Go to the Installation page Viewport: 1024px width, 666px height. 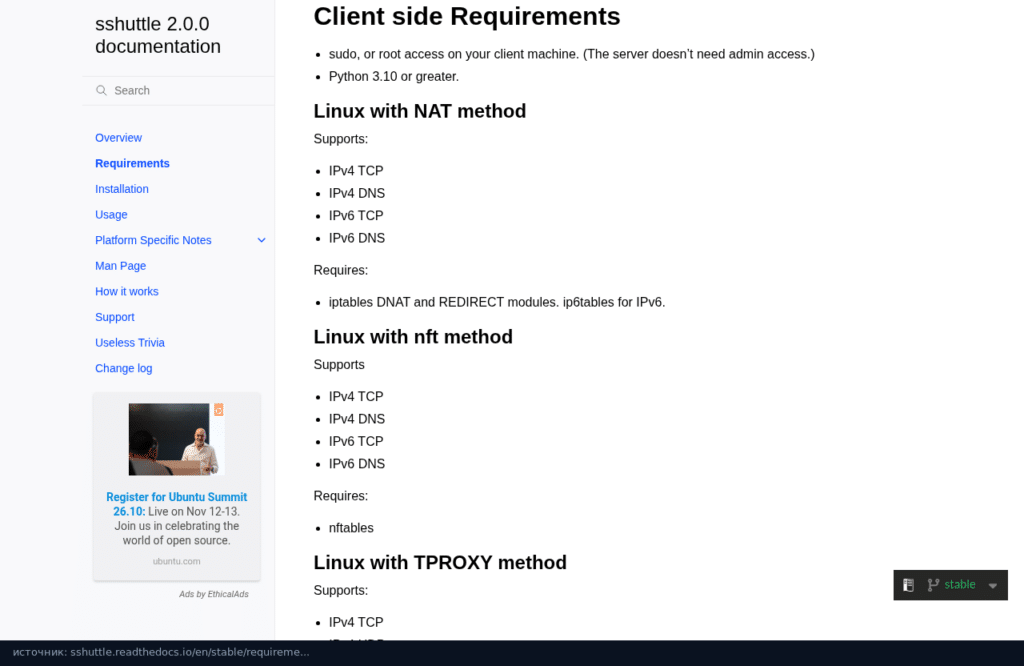click(x=122, y=189)
